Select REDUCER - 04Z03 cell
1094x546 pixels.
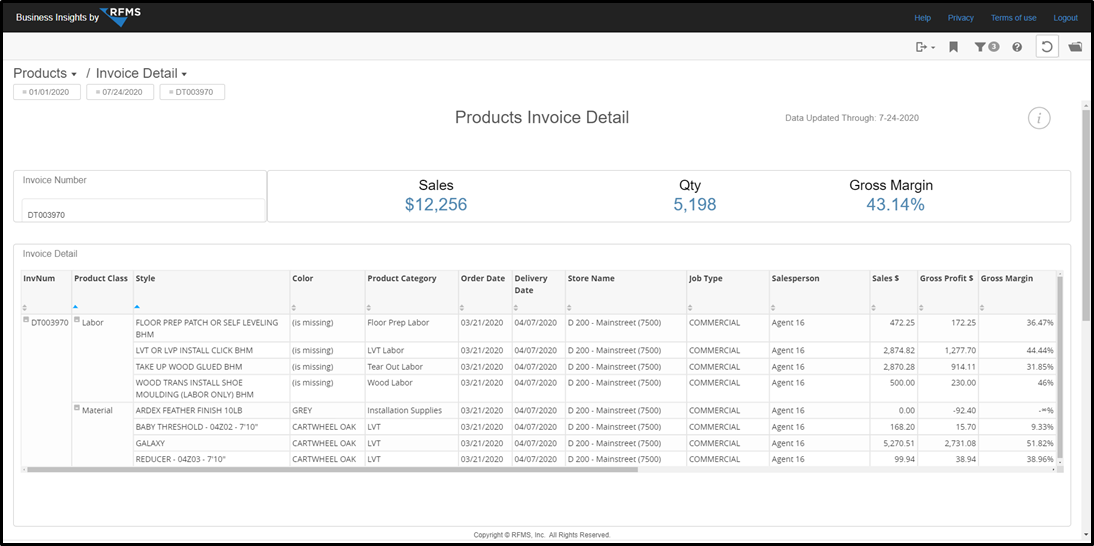point(212,459)
